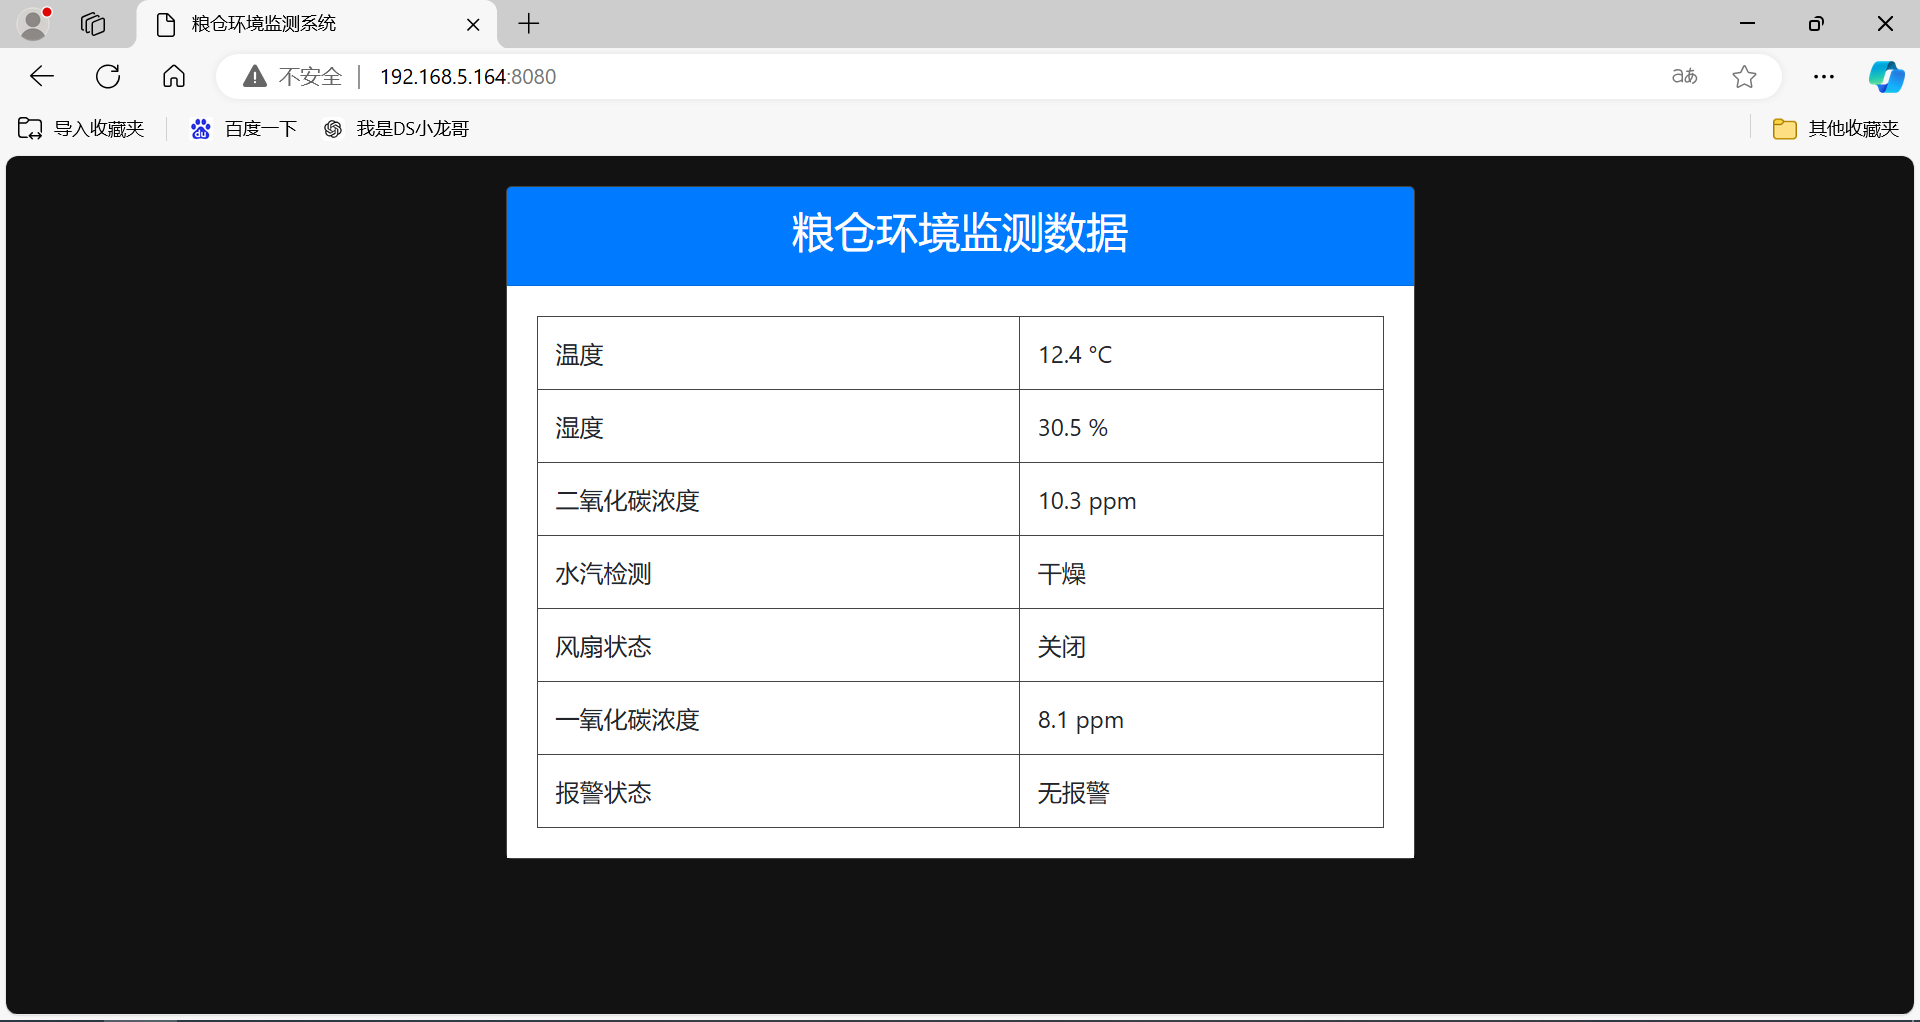
Task: Select the temperature value 12.4 °C
Action: (1075, 355)
